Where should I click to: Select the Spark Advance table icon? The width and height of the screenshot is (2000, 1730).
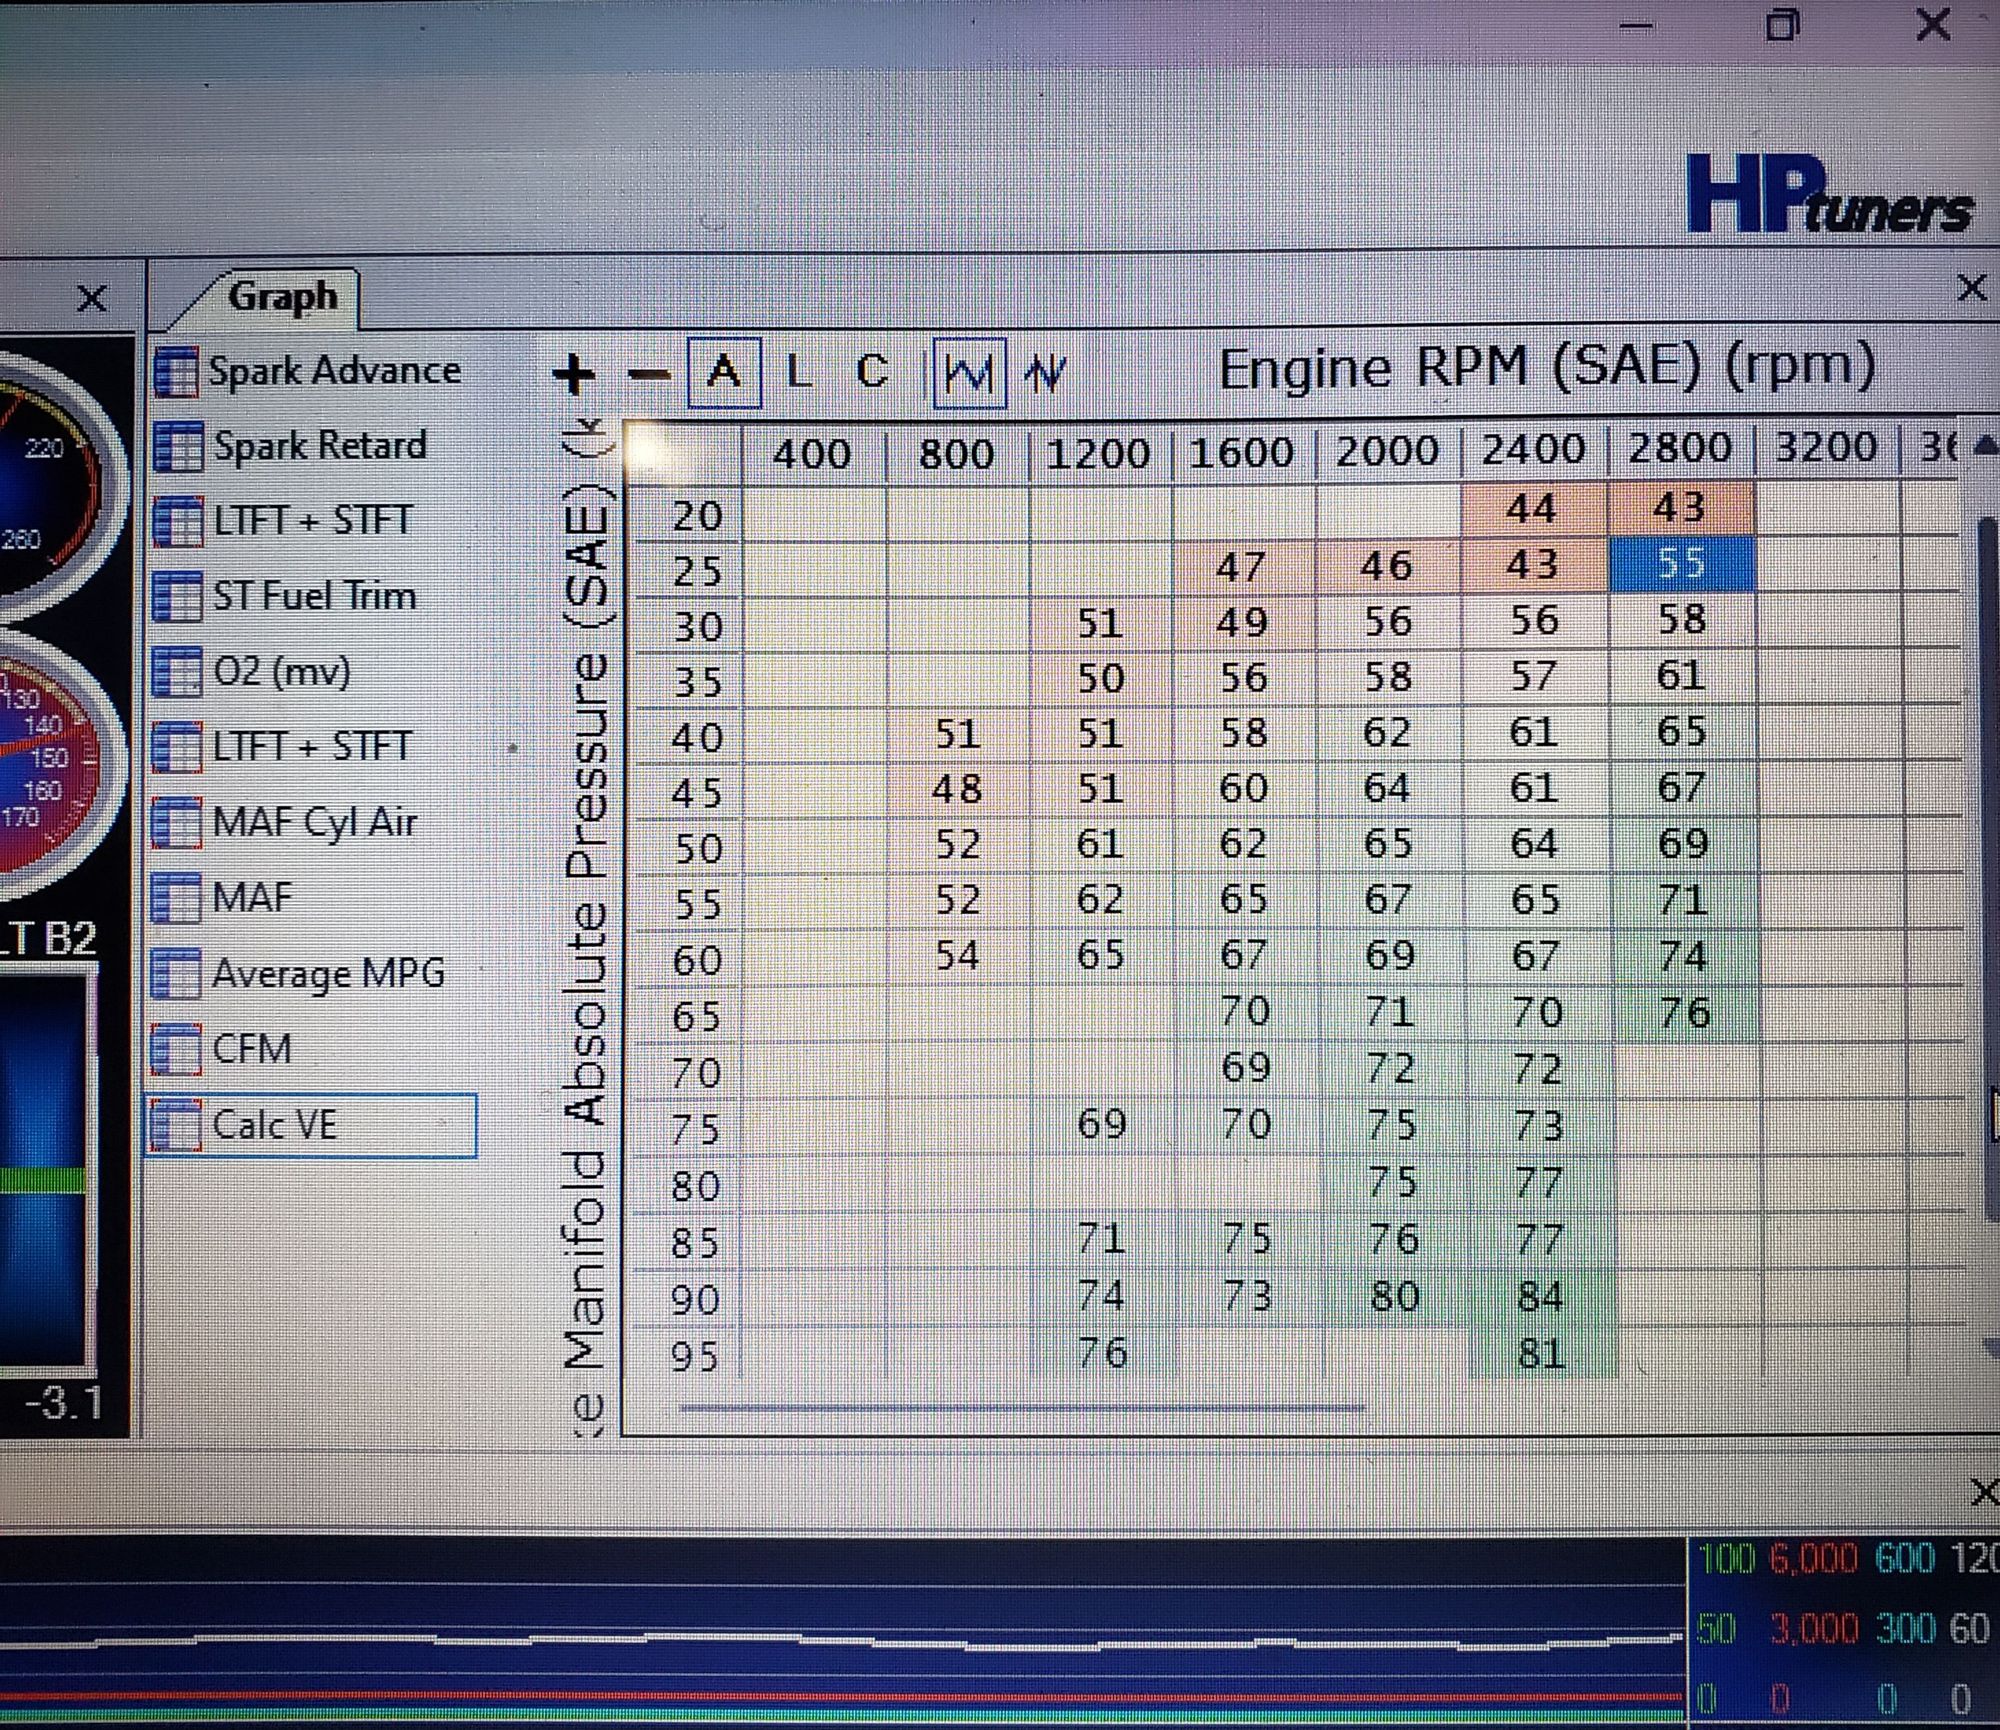(x=177, y=372)
